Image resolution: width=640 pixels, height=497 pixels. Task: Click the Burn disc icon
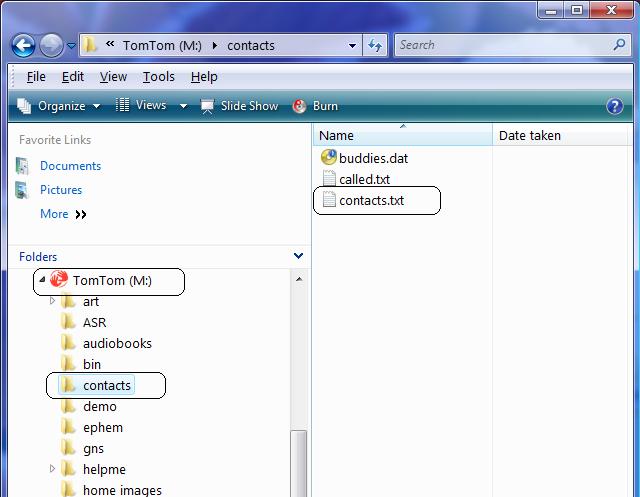point(299,106)
